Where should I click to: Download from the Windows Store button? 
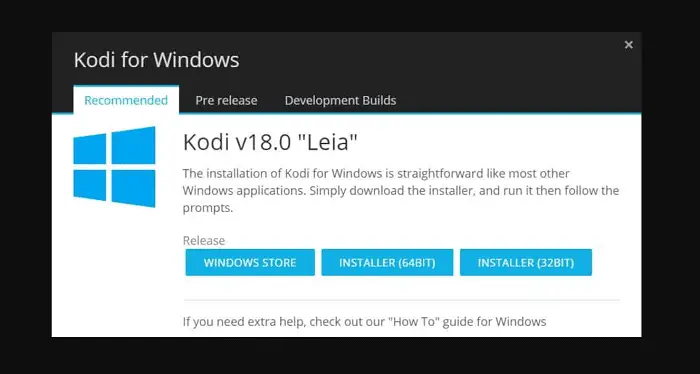click(x=250, y=262)
